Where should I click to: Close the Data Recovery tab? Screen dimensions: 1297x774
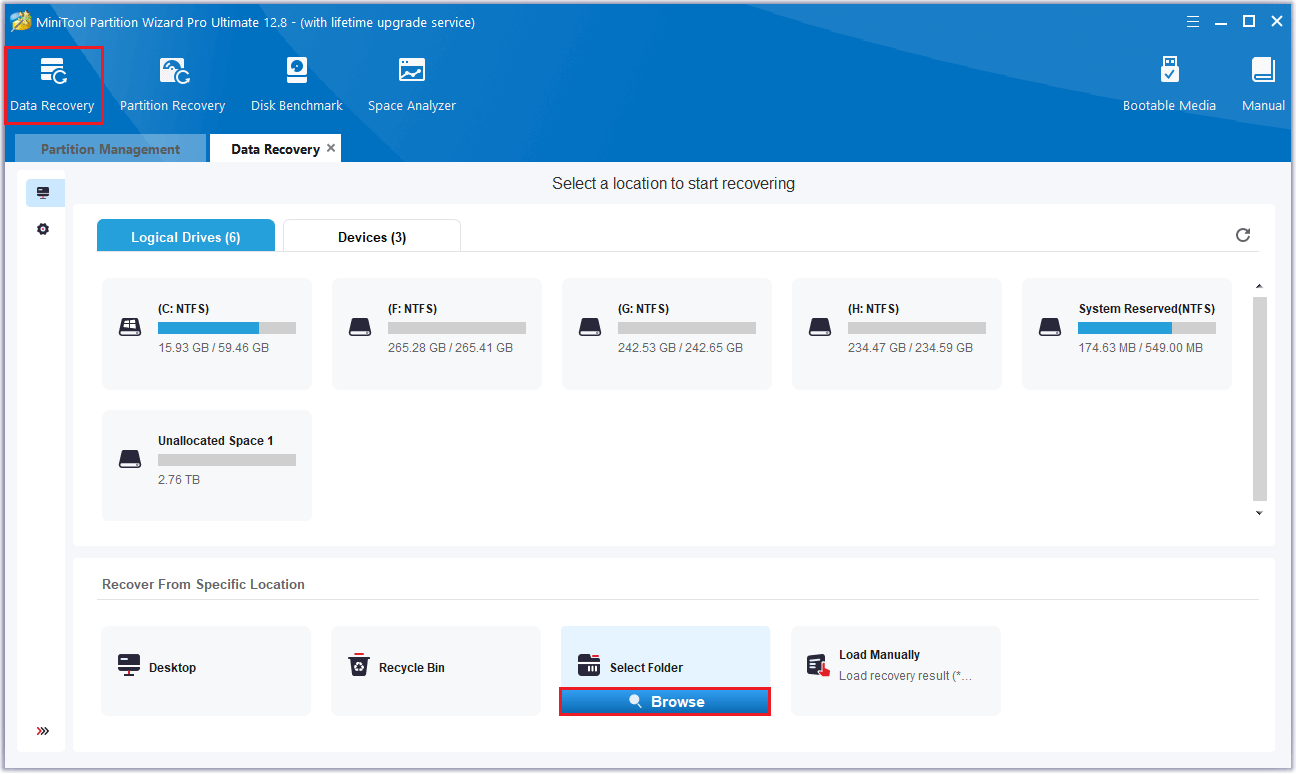(331, 148)
